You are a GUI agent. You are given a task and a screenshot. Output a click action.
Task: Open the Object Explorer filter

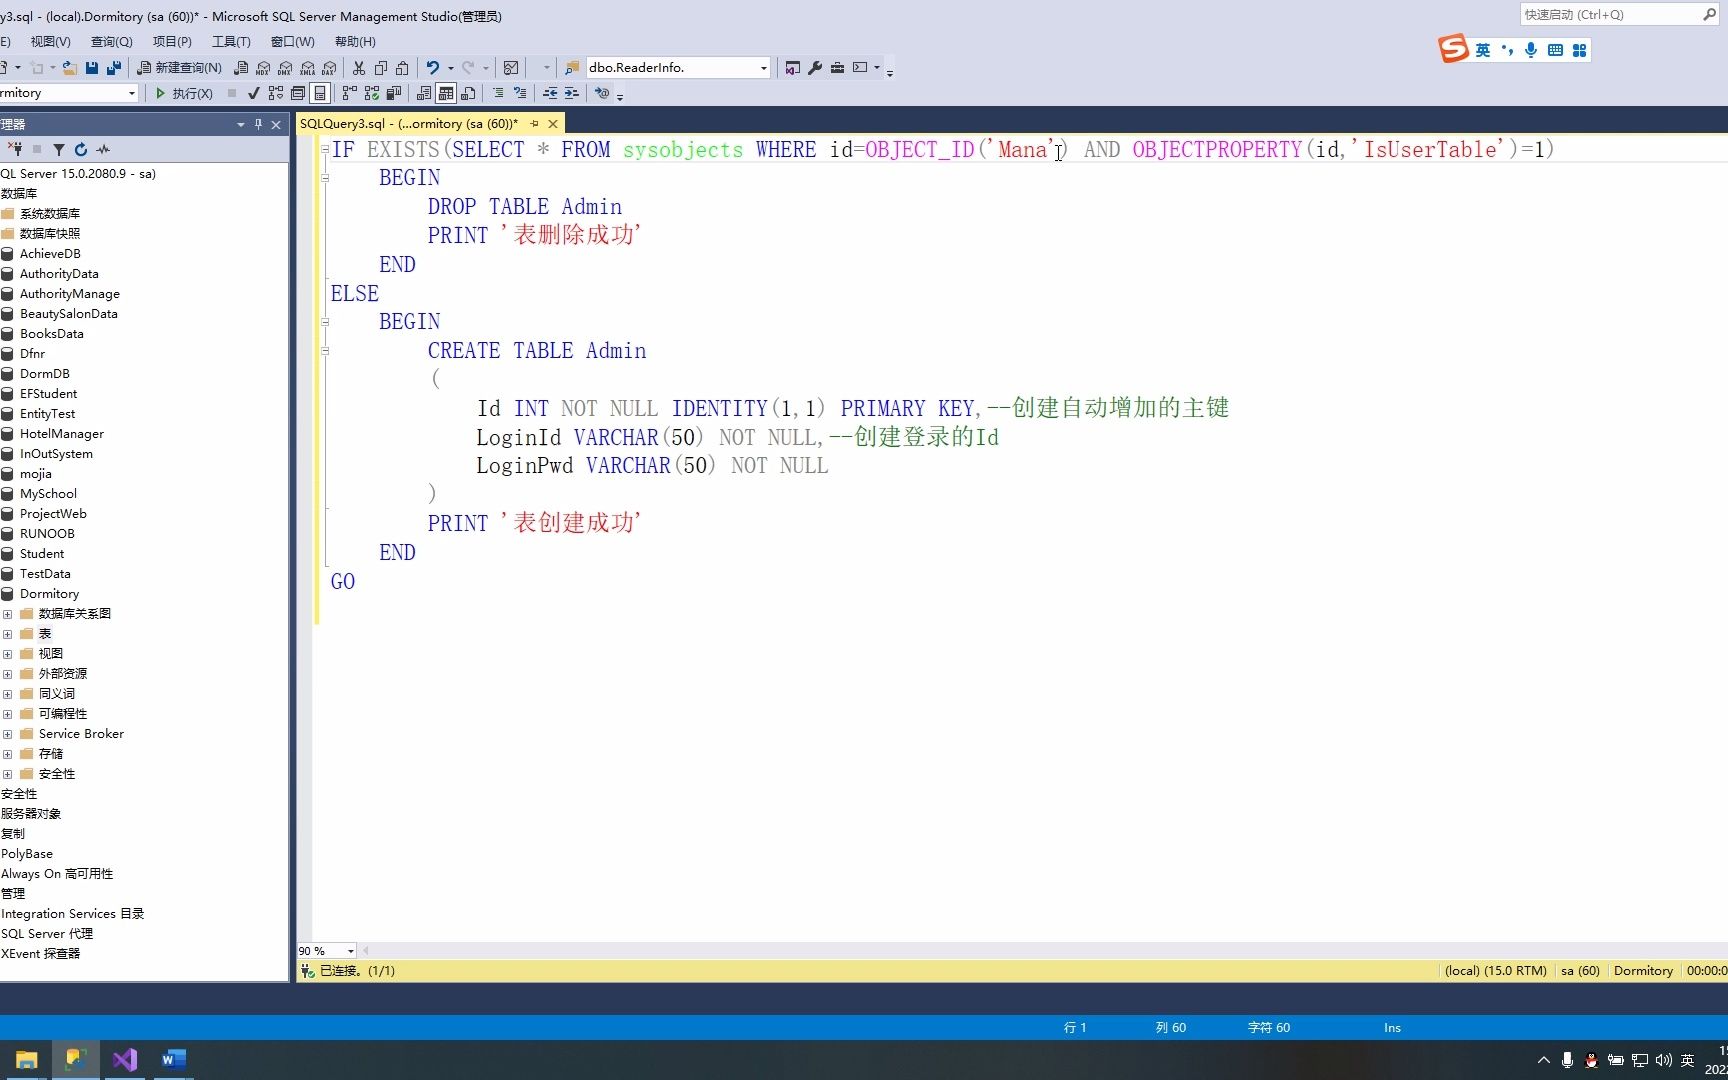(x=58, y=150)
